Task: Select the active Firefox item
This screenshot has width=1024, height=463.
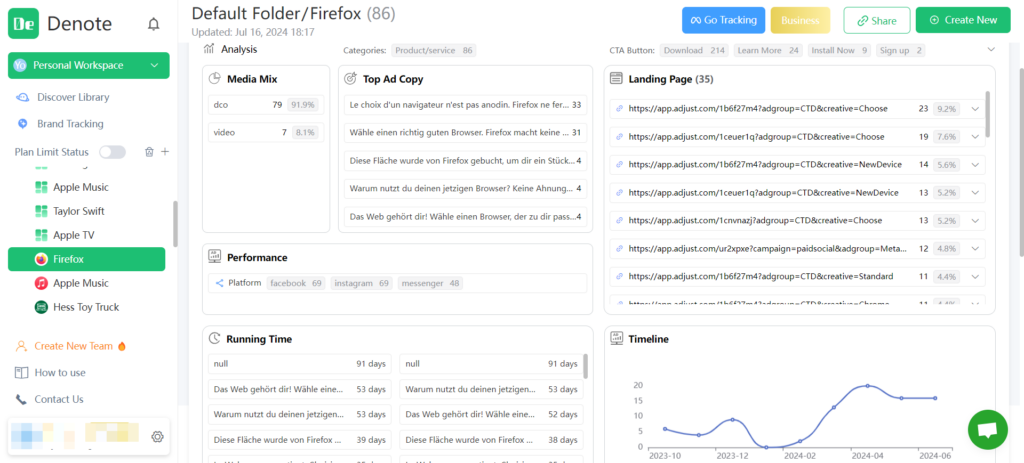Action: (x=86, y=259)
